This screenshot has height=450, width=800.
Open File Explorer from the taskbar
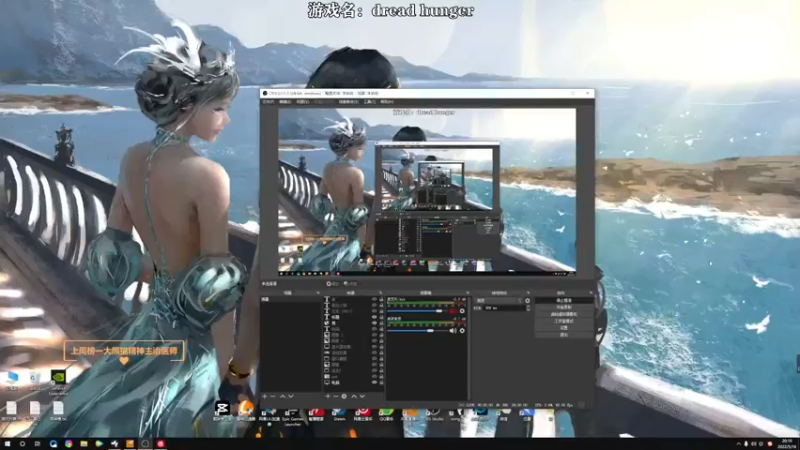point(84,444)
